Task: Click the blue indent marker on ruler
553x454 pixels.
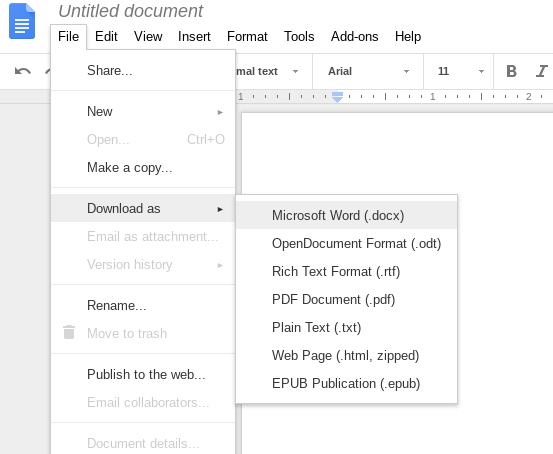Action: 338,97
